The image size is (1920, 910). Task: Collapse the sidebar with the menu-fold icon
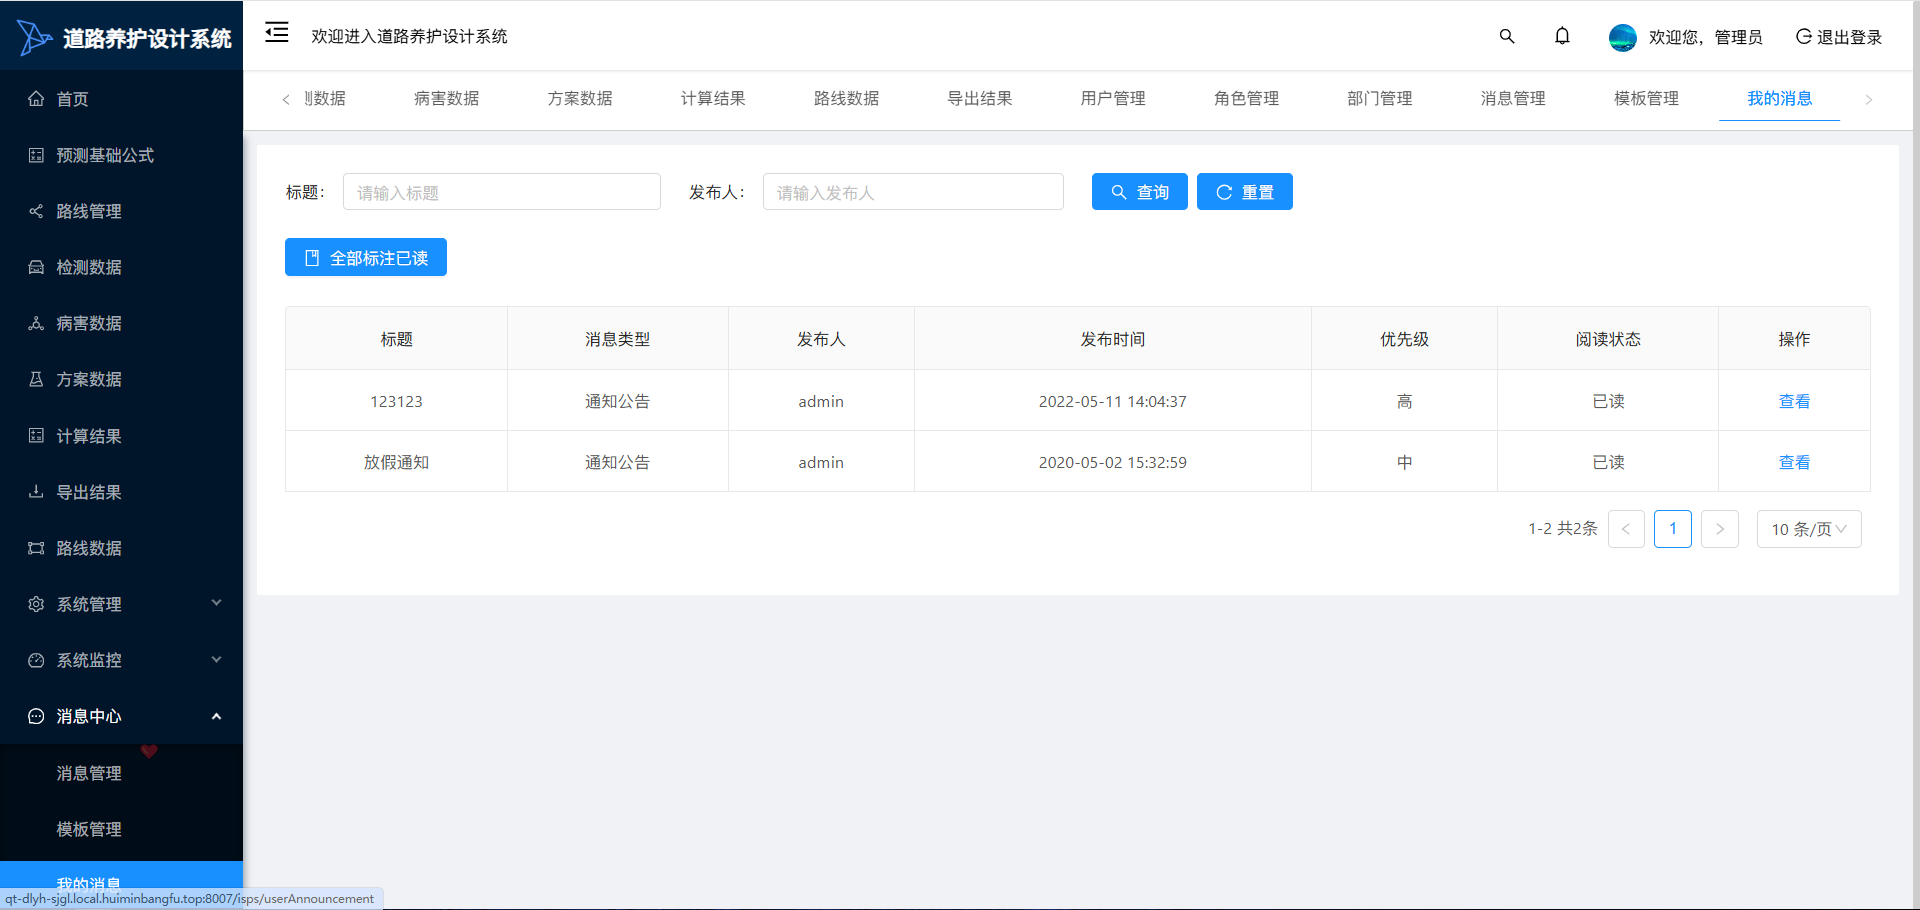pos(277,33)
